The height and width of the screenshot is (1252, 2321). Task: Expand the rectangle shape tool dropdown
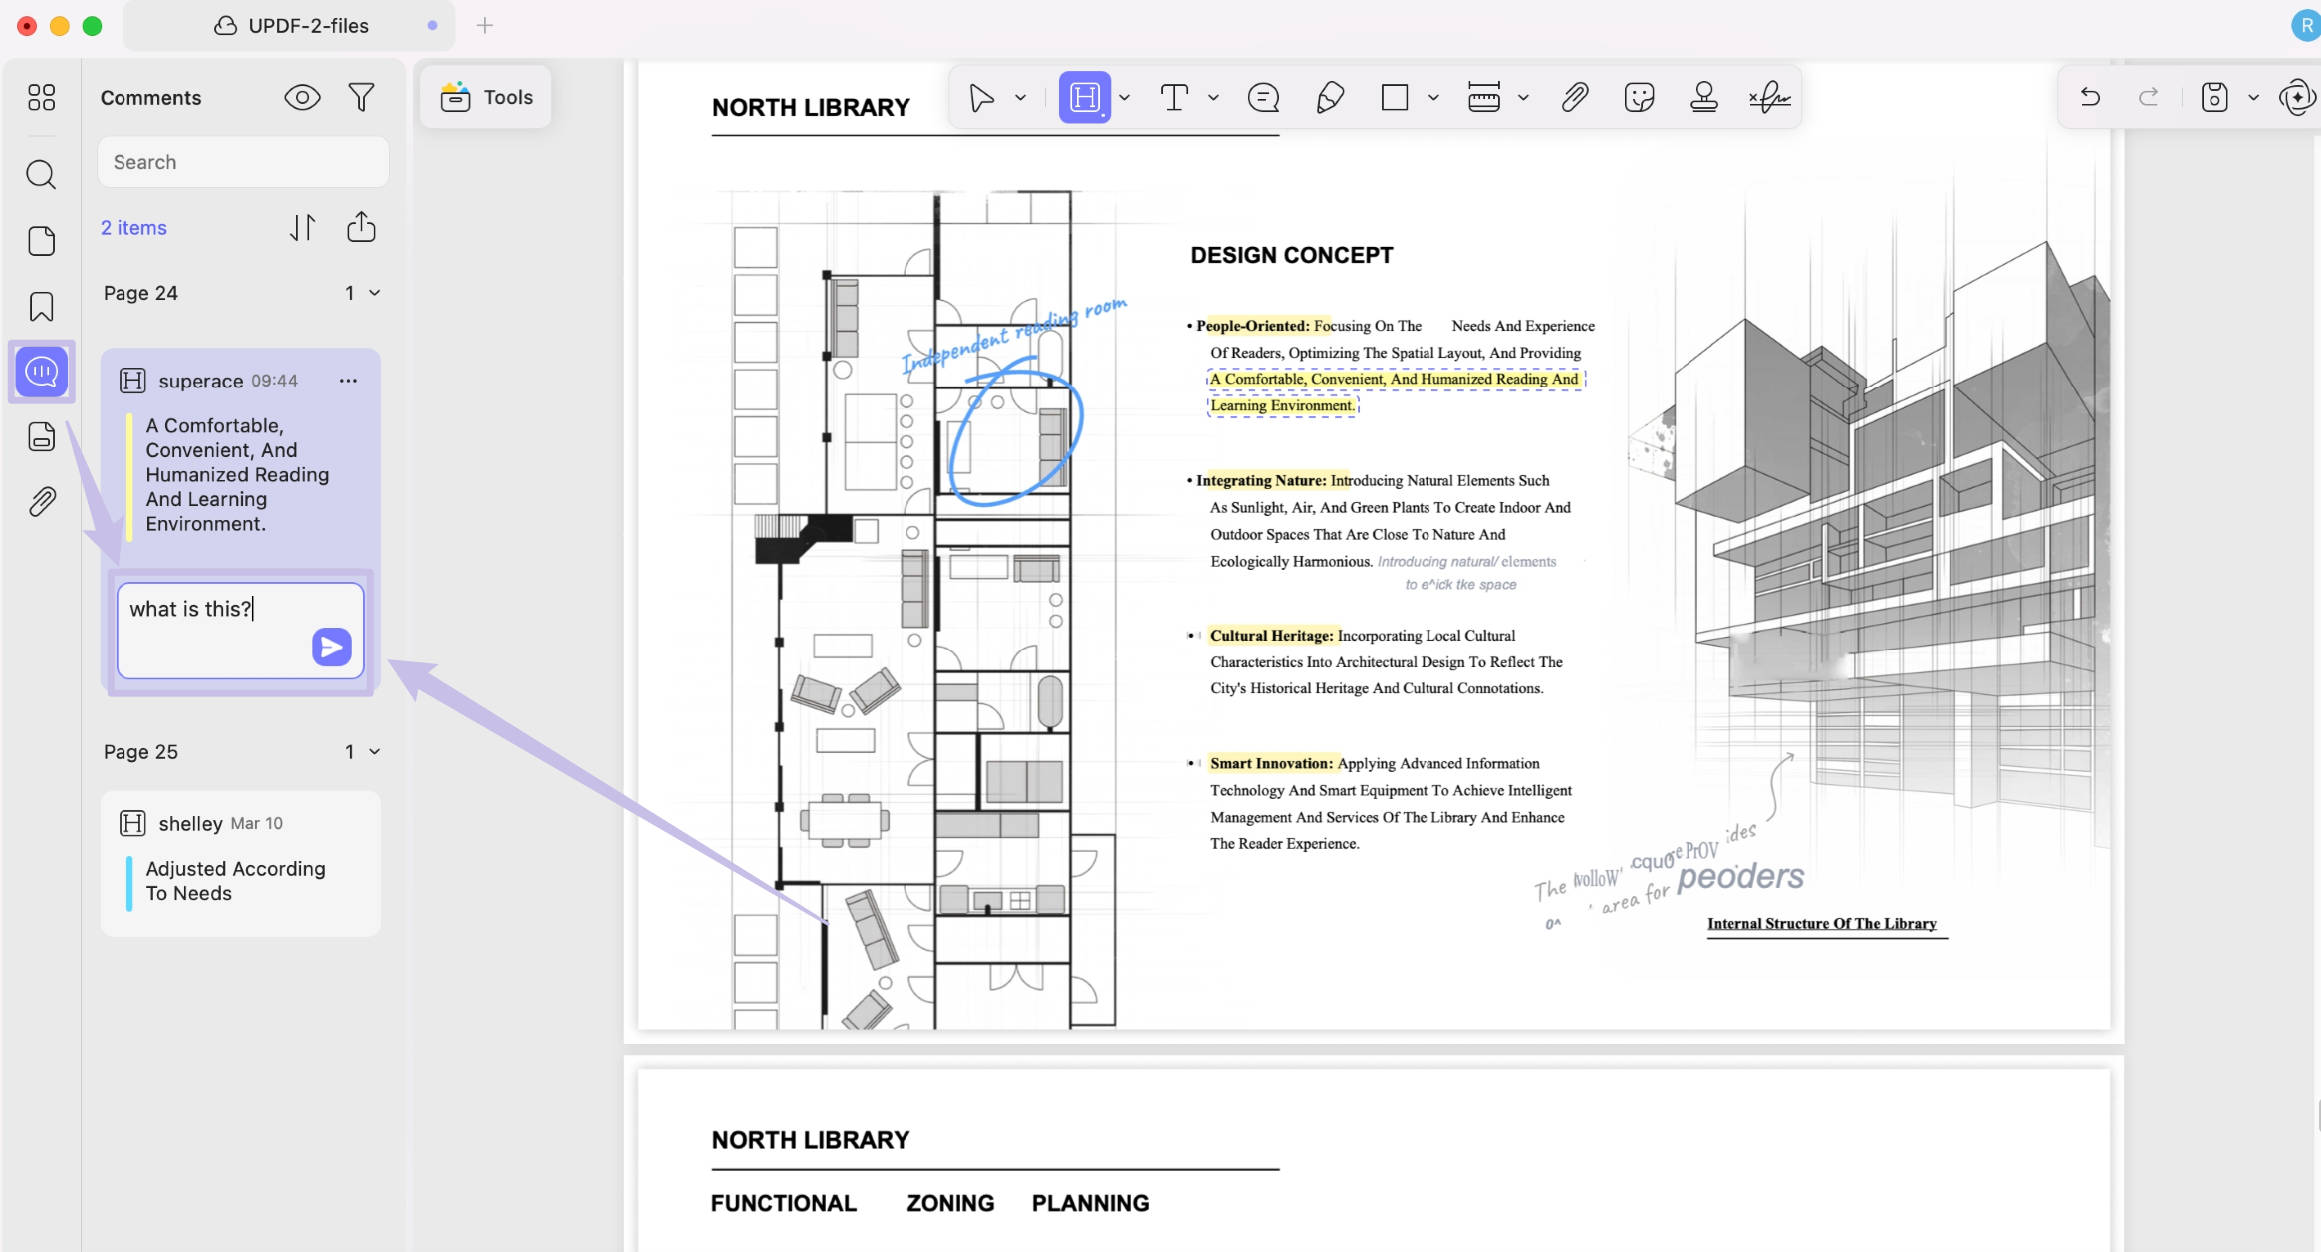(1433, 98)
